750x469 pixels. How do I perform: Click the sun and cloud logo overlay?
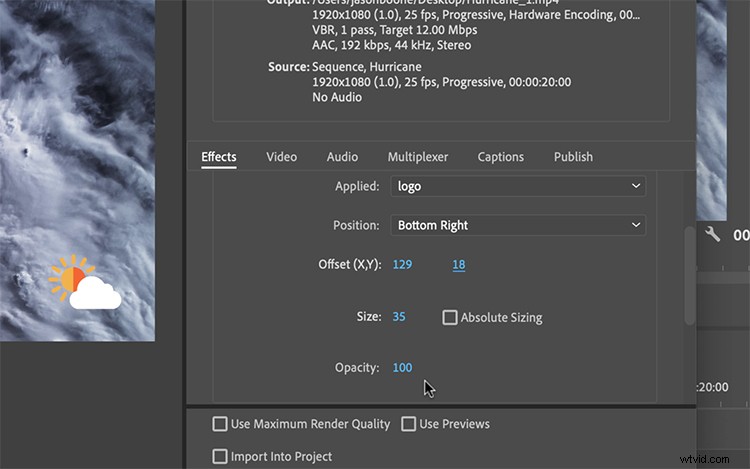(85, 282)
